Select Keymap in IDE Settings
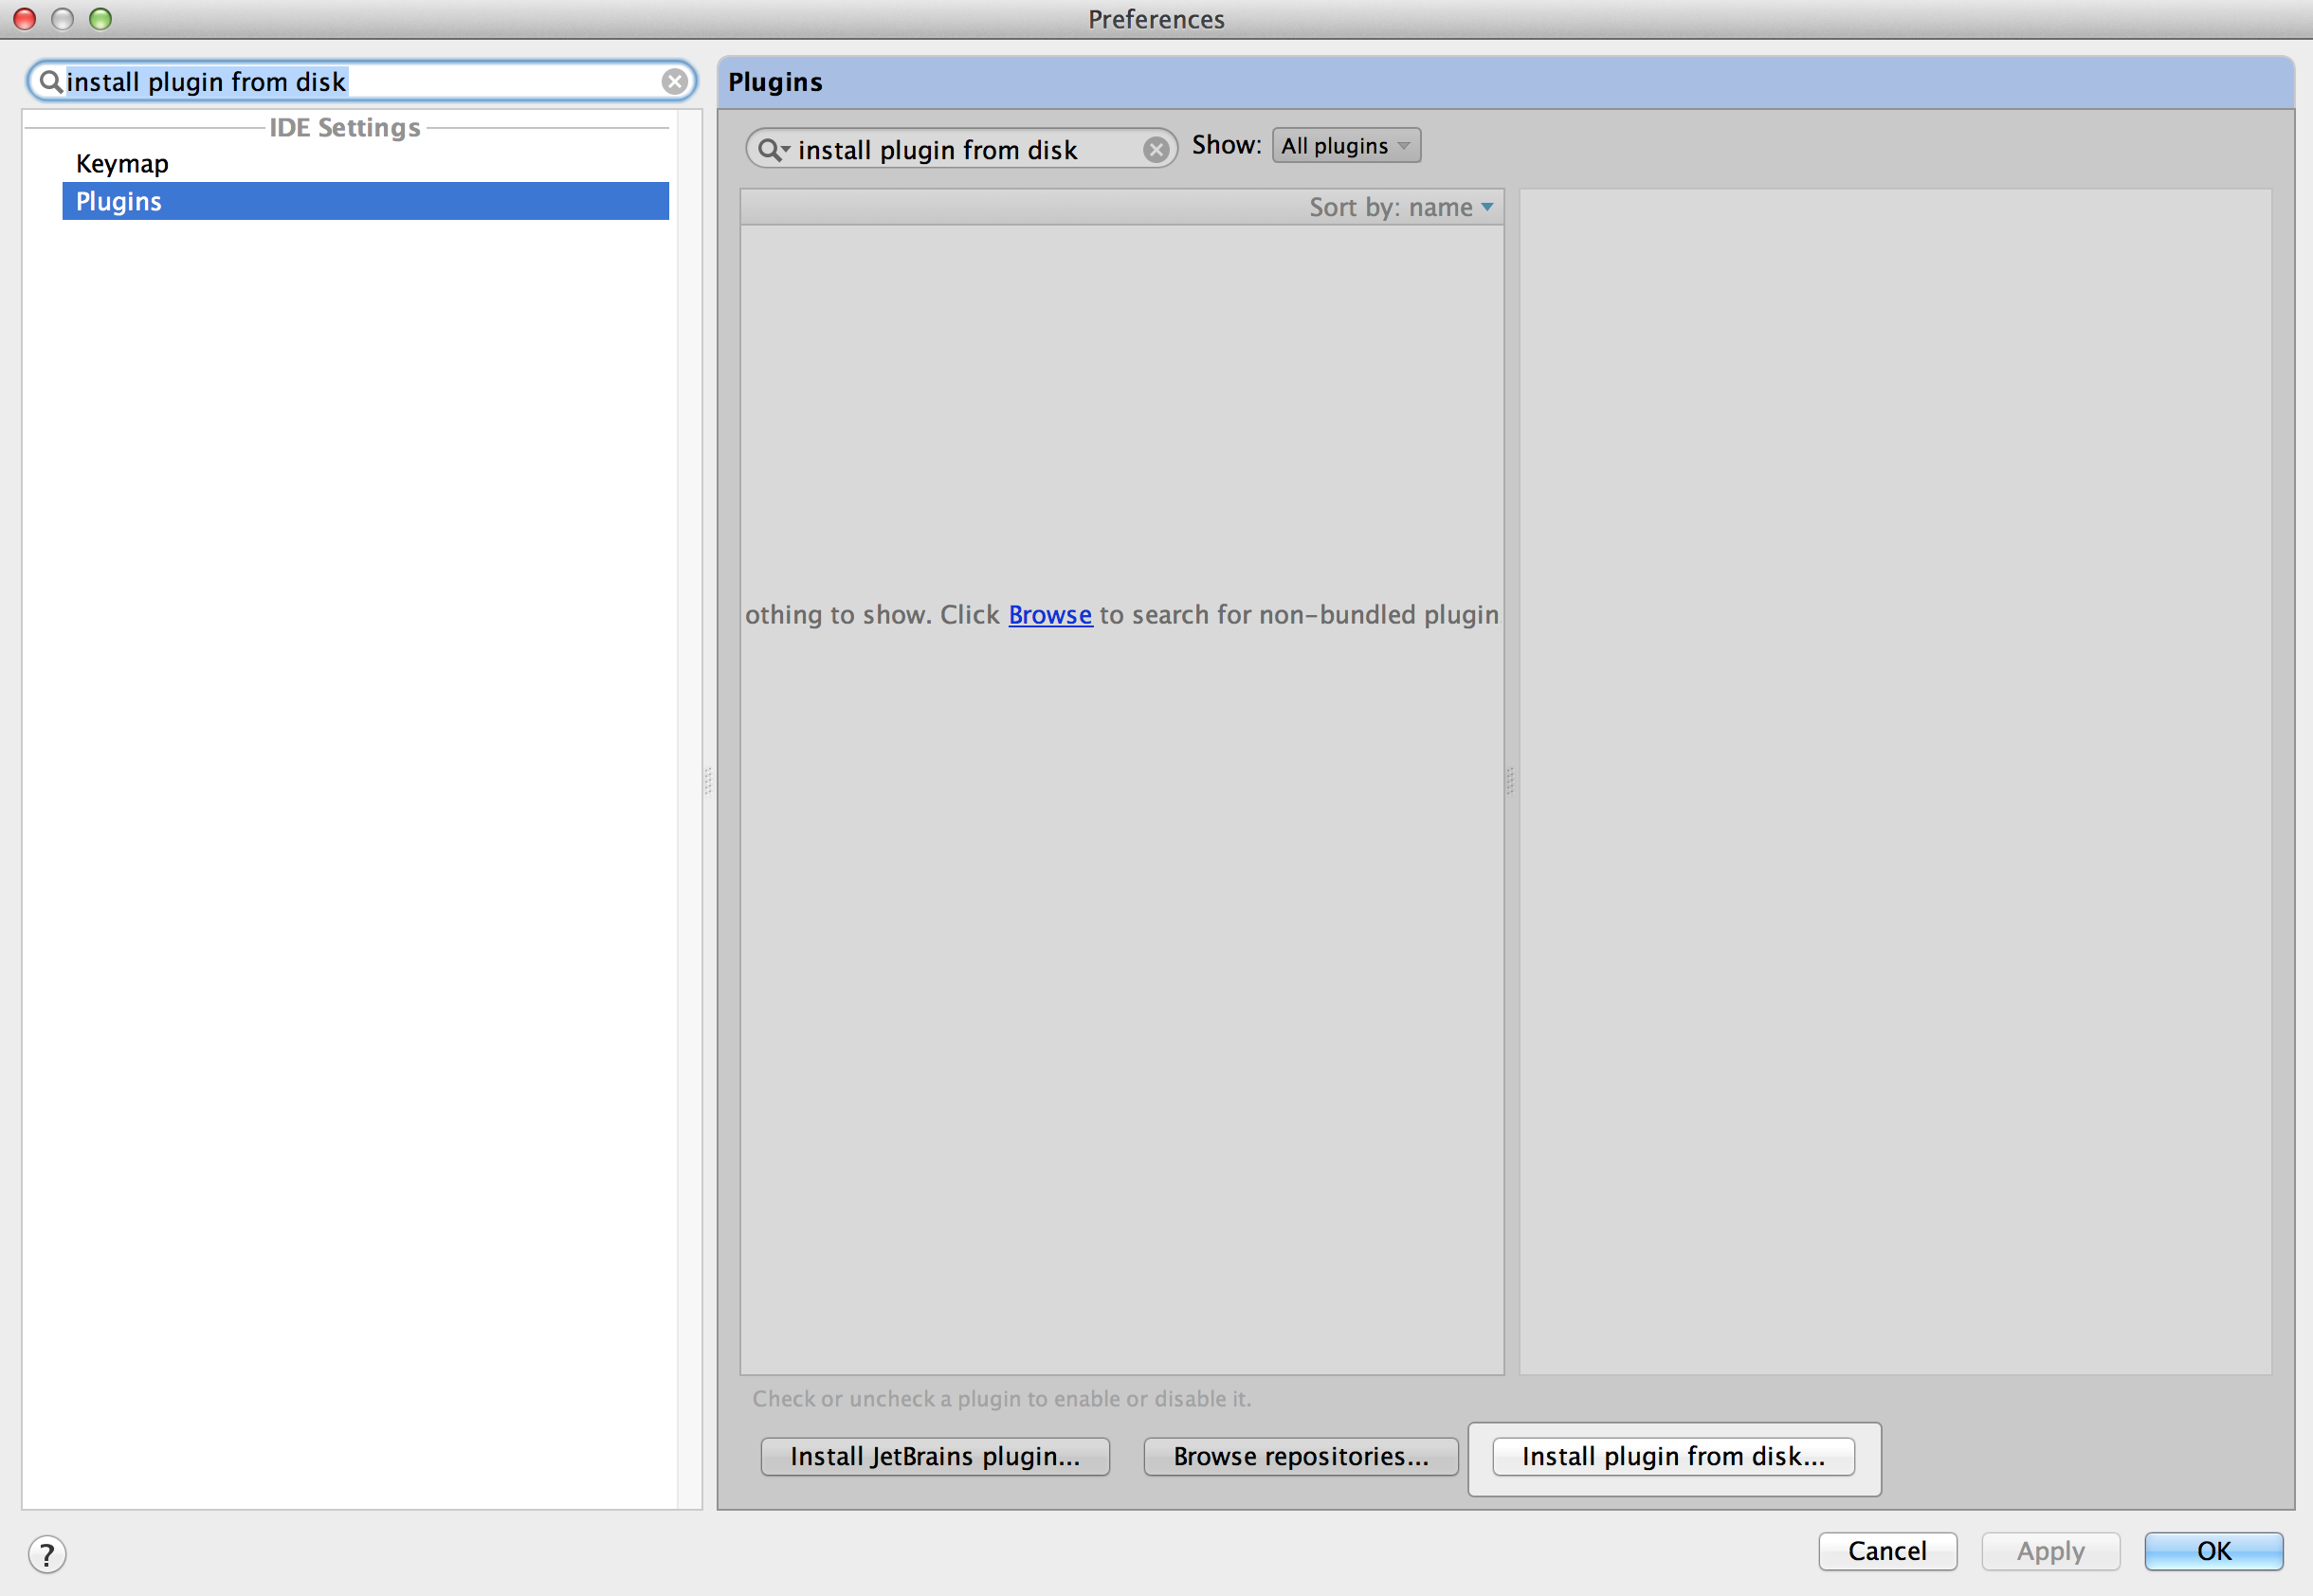 tap(122, 164)
